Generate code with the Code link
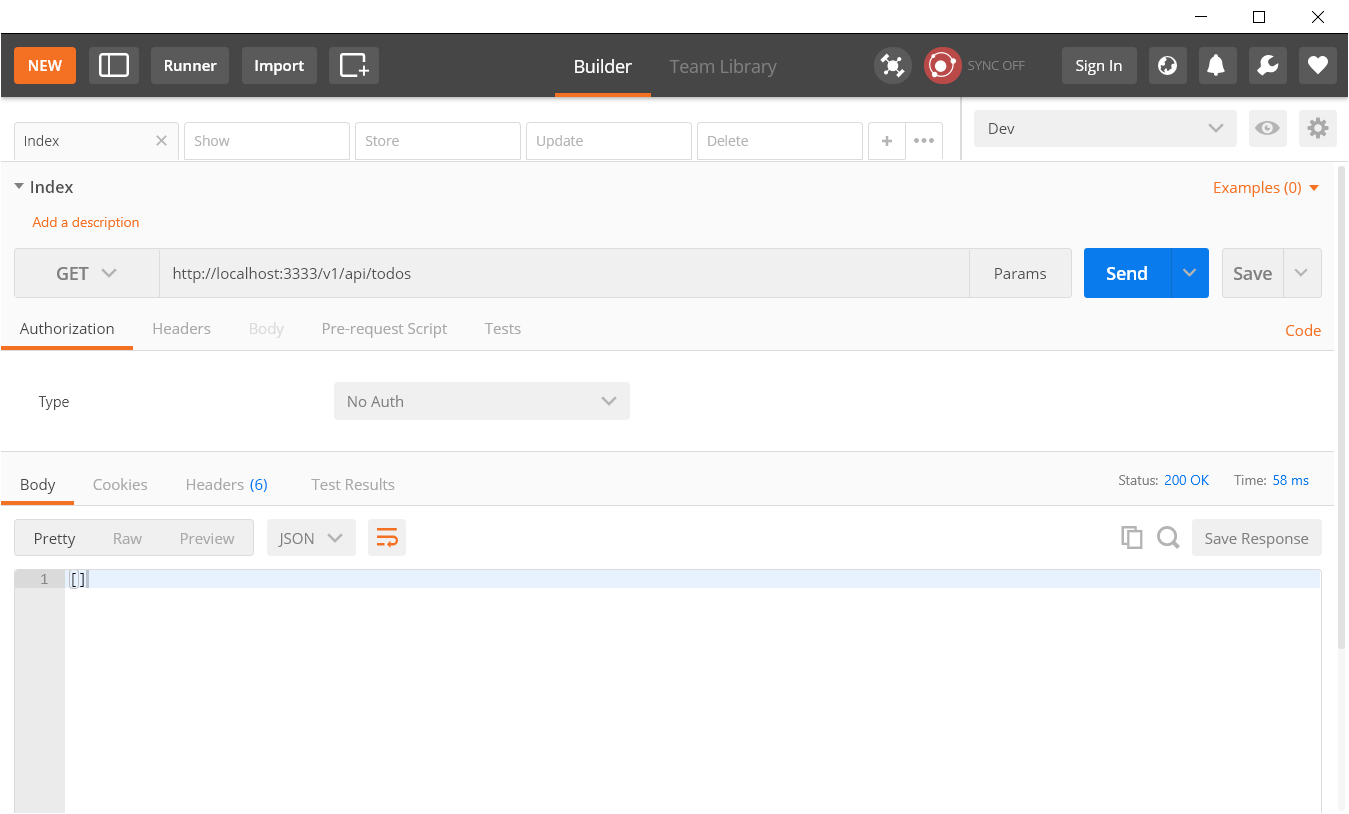The height and width of the screenshot is (814, 1349). [1302, 330]
